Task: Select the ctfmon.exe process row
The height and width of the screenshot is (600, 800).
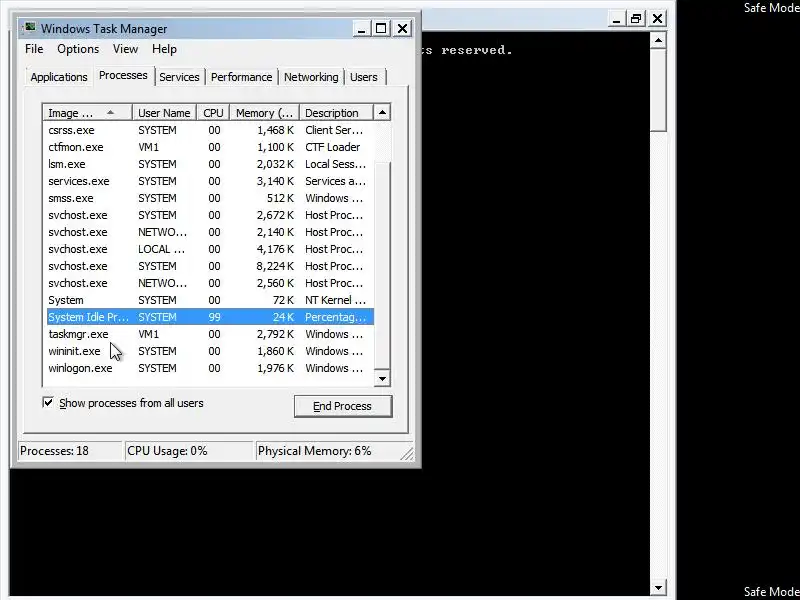Action: click(210, 147)
